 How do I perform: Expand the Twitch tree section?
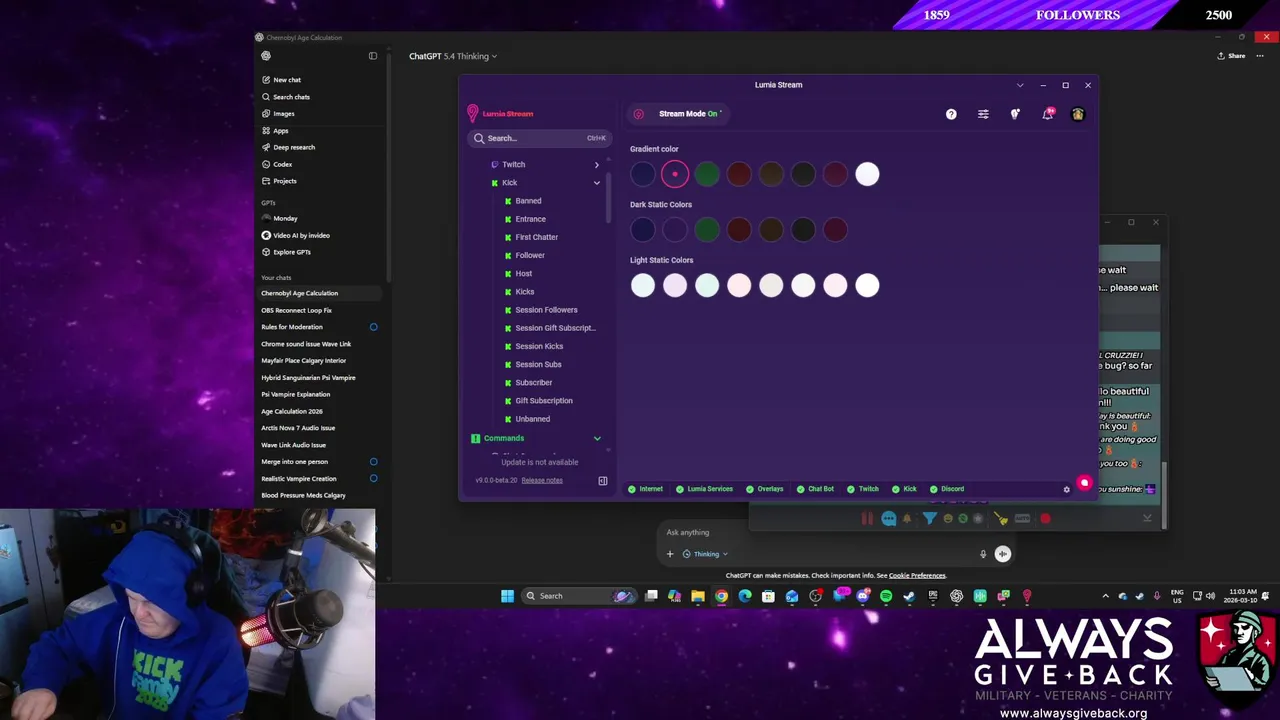pos(597,164)
